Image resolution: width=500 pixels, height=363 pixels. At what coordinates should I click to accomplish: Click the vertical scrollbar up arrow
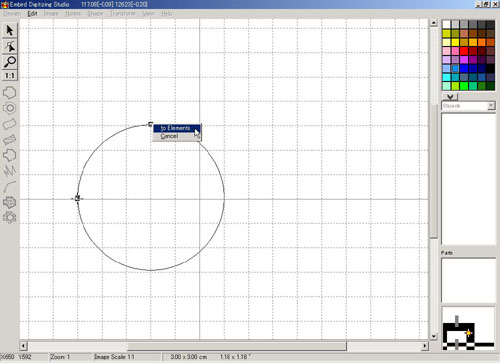point(433,23)
